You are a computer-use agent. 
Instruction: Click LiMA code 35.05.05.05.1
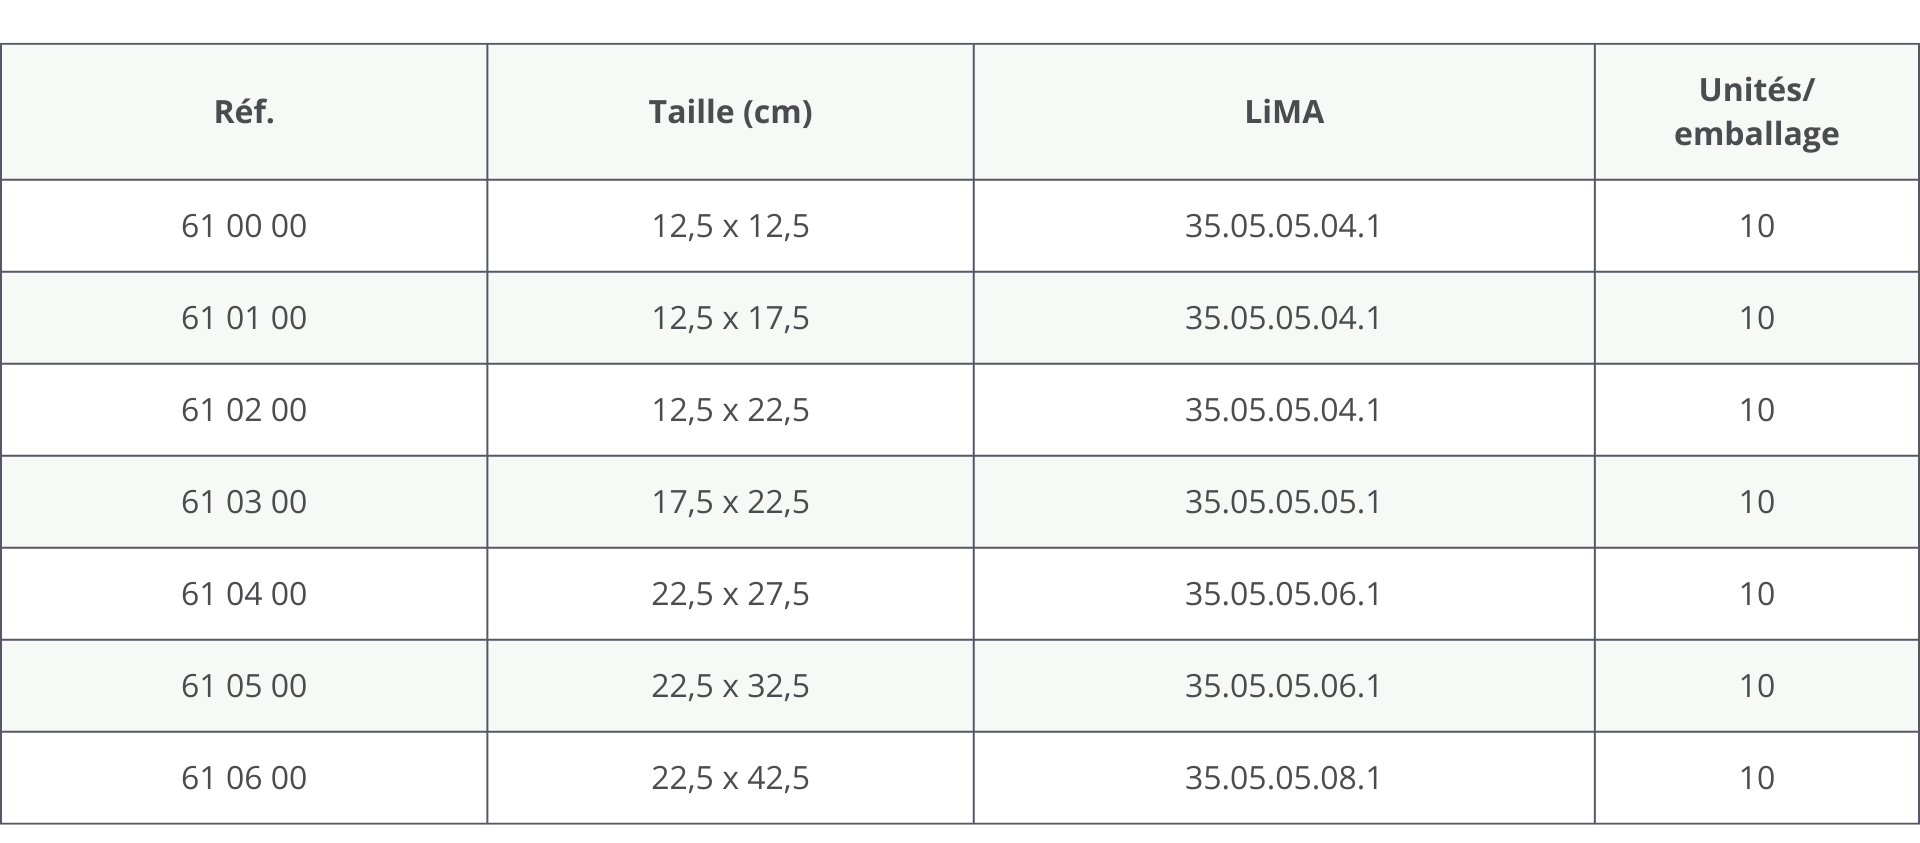coord(1283,502)
